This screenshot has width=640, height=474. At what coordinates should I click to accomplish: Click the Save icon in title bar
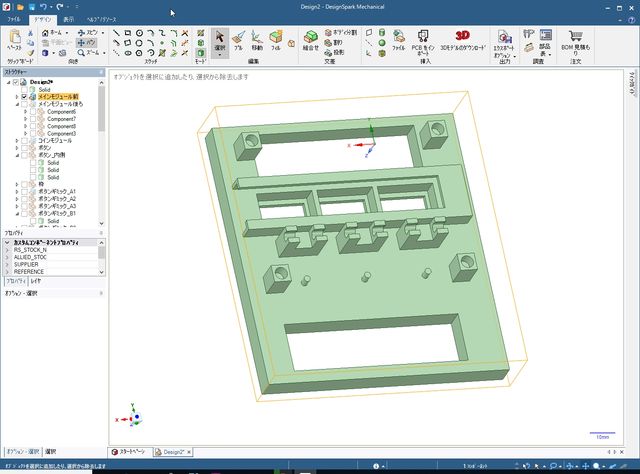tap(32, 7)
